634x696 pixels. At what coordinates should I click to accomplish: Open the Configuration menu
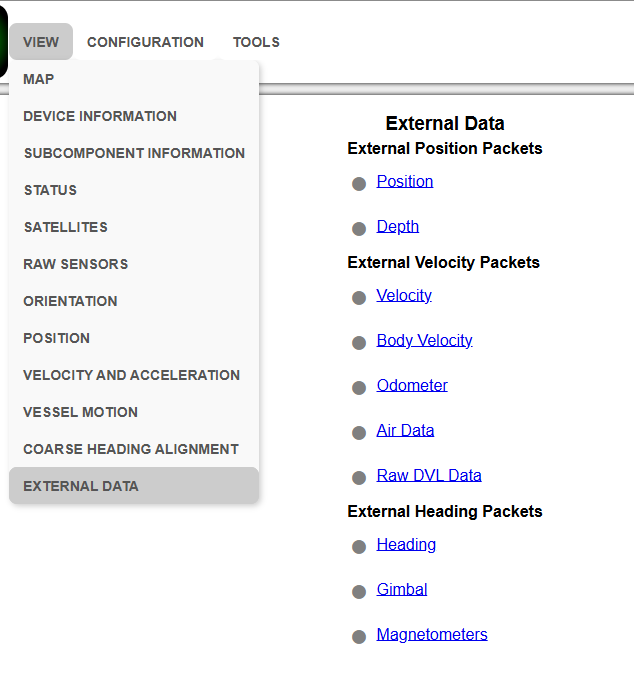click(145, 42)
